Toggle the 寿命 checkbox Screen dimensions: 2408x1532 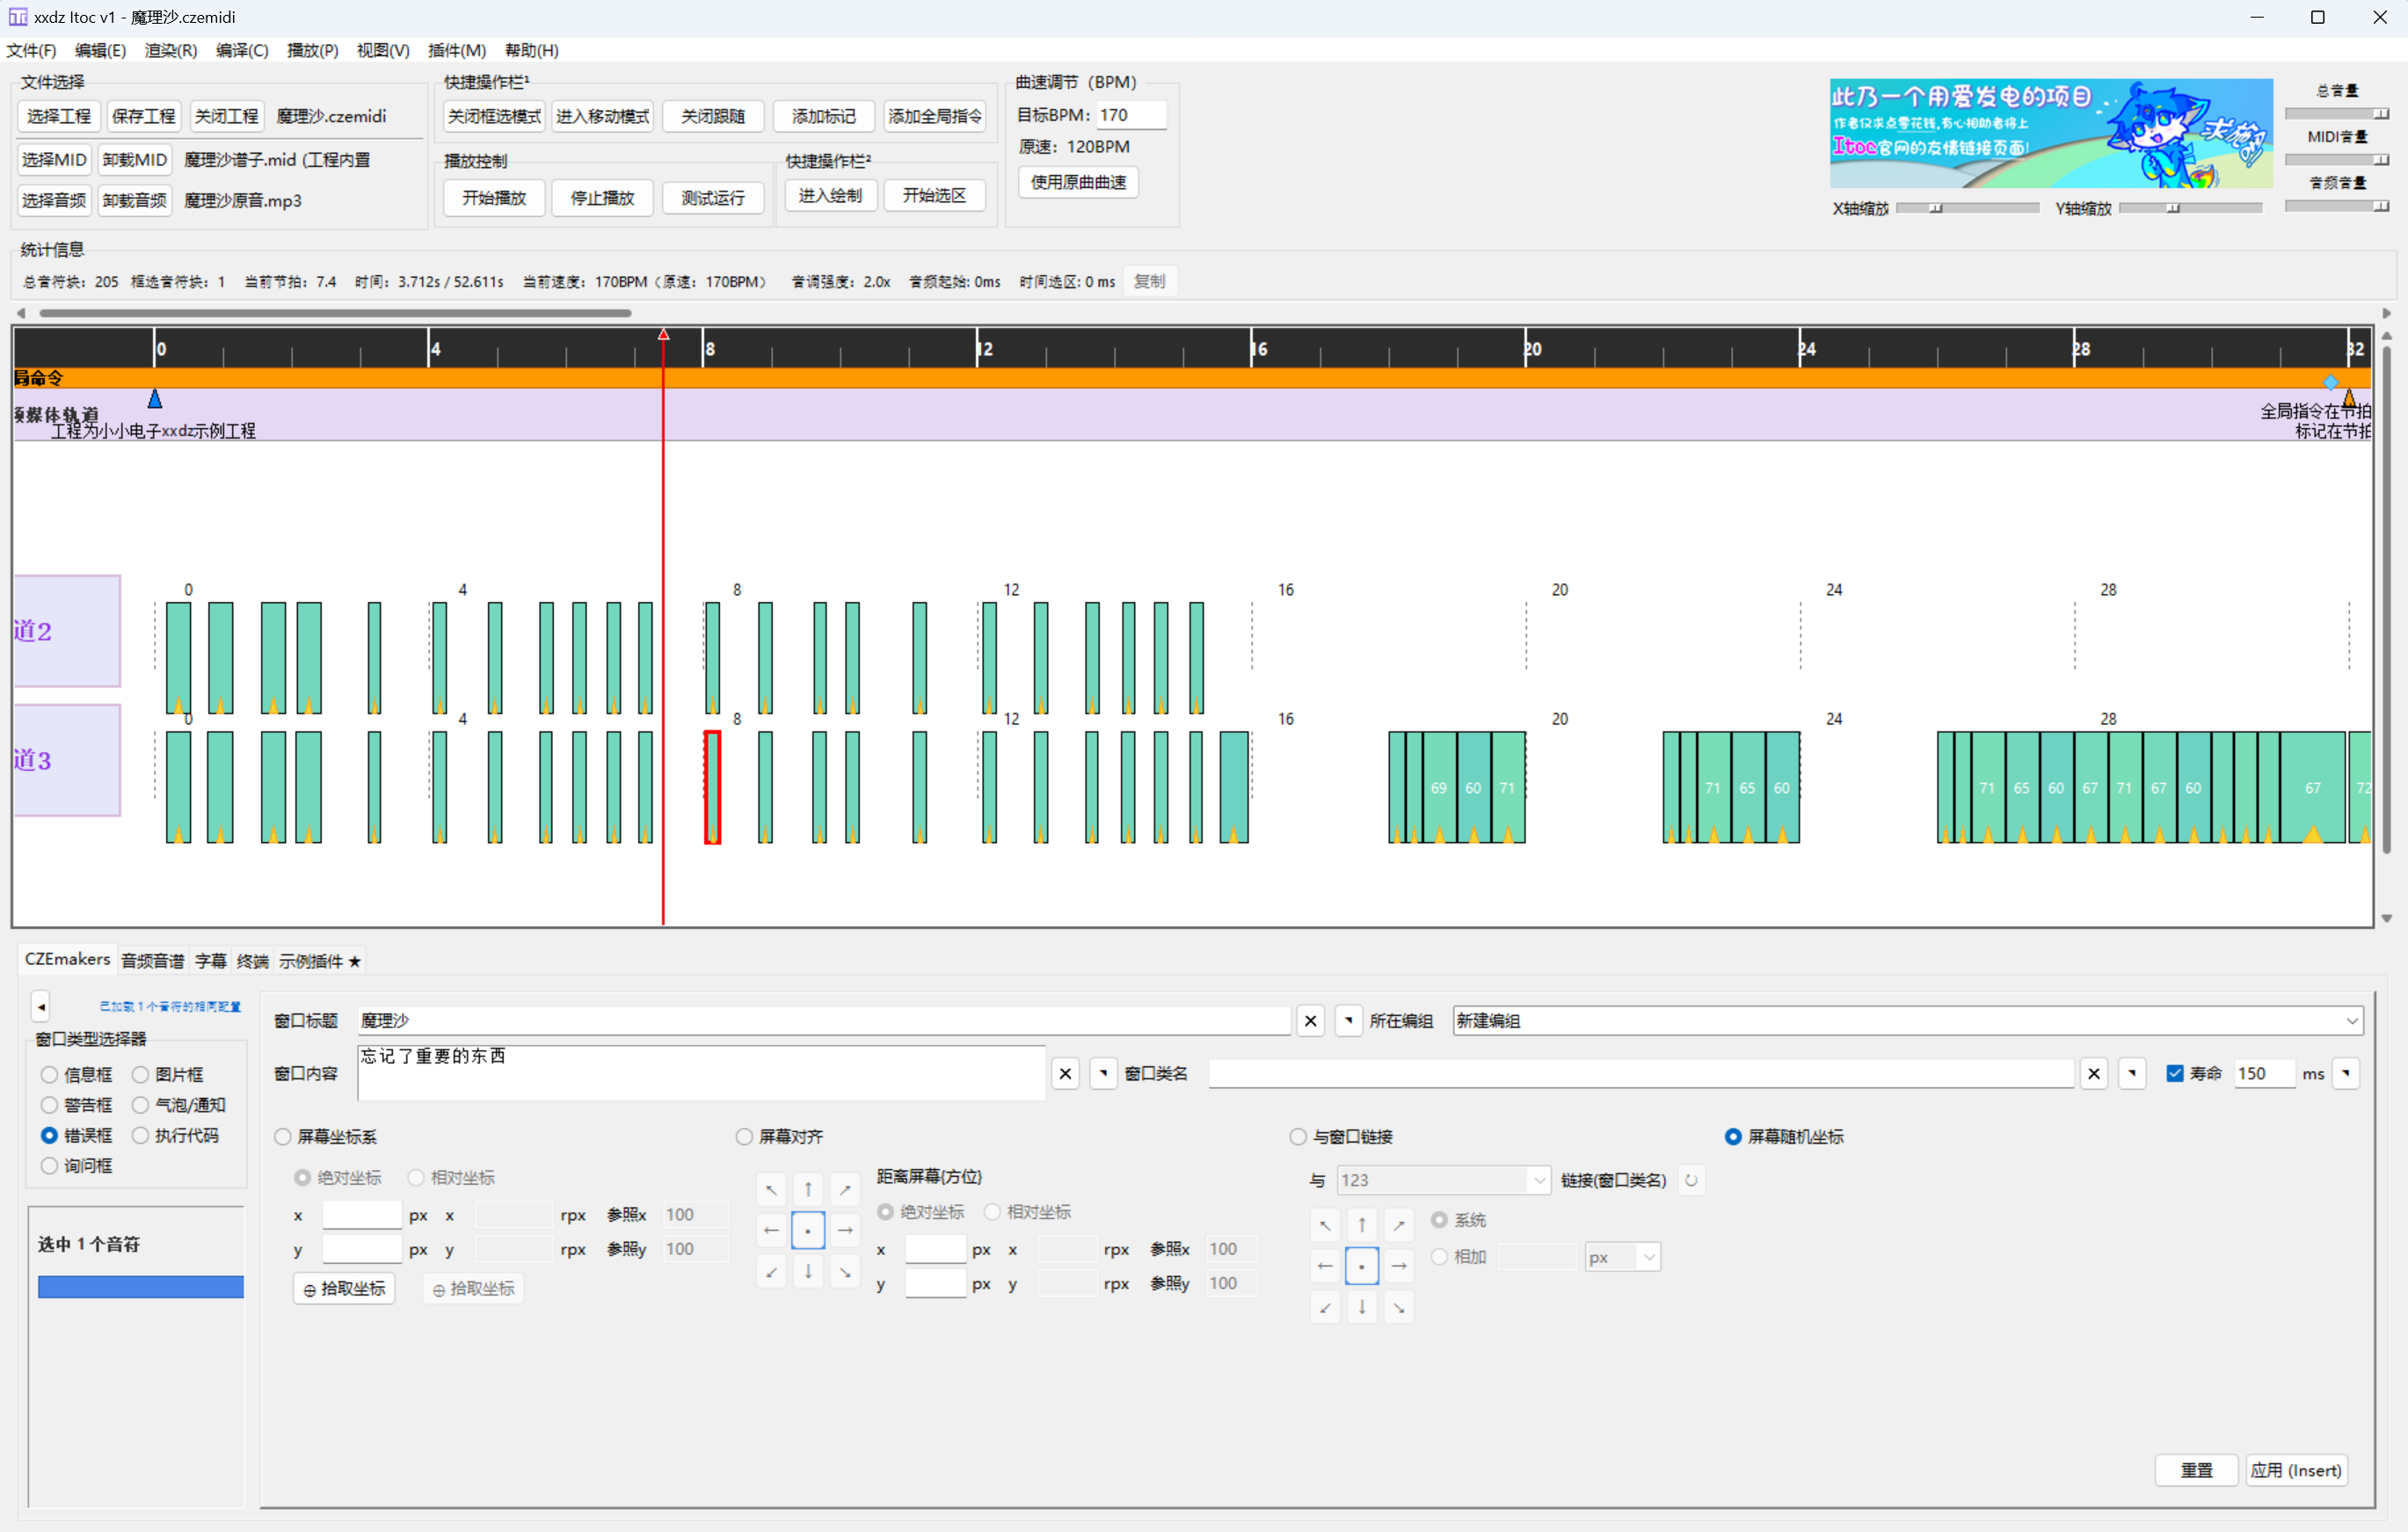pyautogui.click(x=2174, y=1074)
